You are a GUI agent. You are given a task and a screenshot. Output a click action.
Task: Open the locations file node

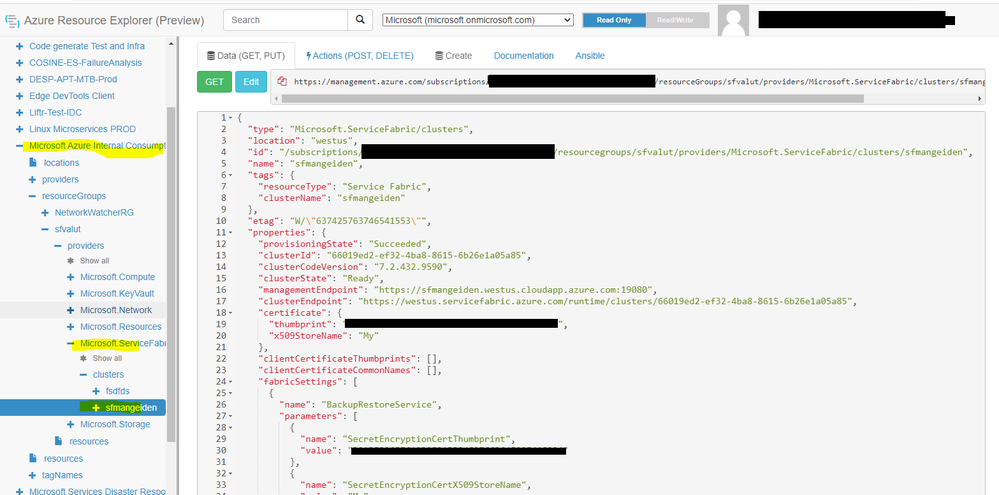coord(61,163)
